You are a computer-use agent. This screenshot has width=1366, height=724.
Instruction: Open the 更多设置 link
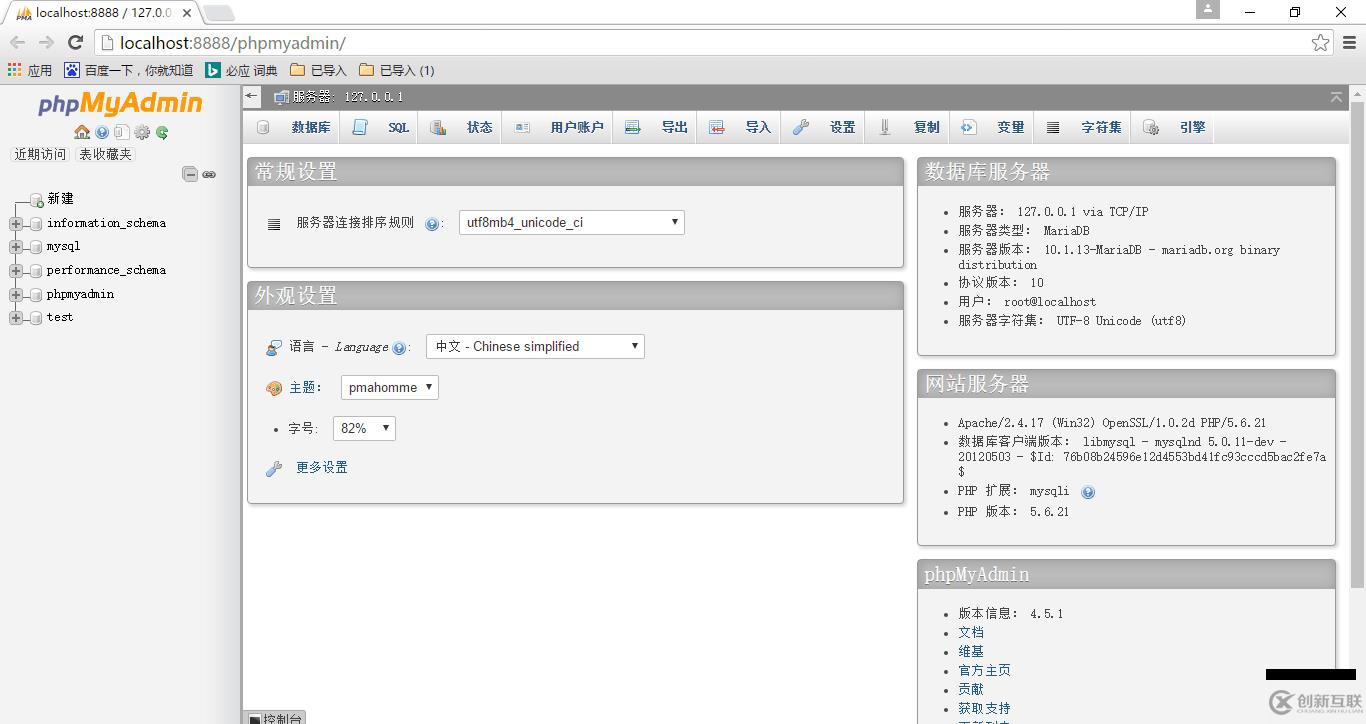point(322,468)
